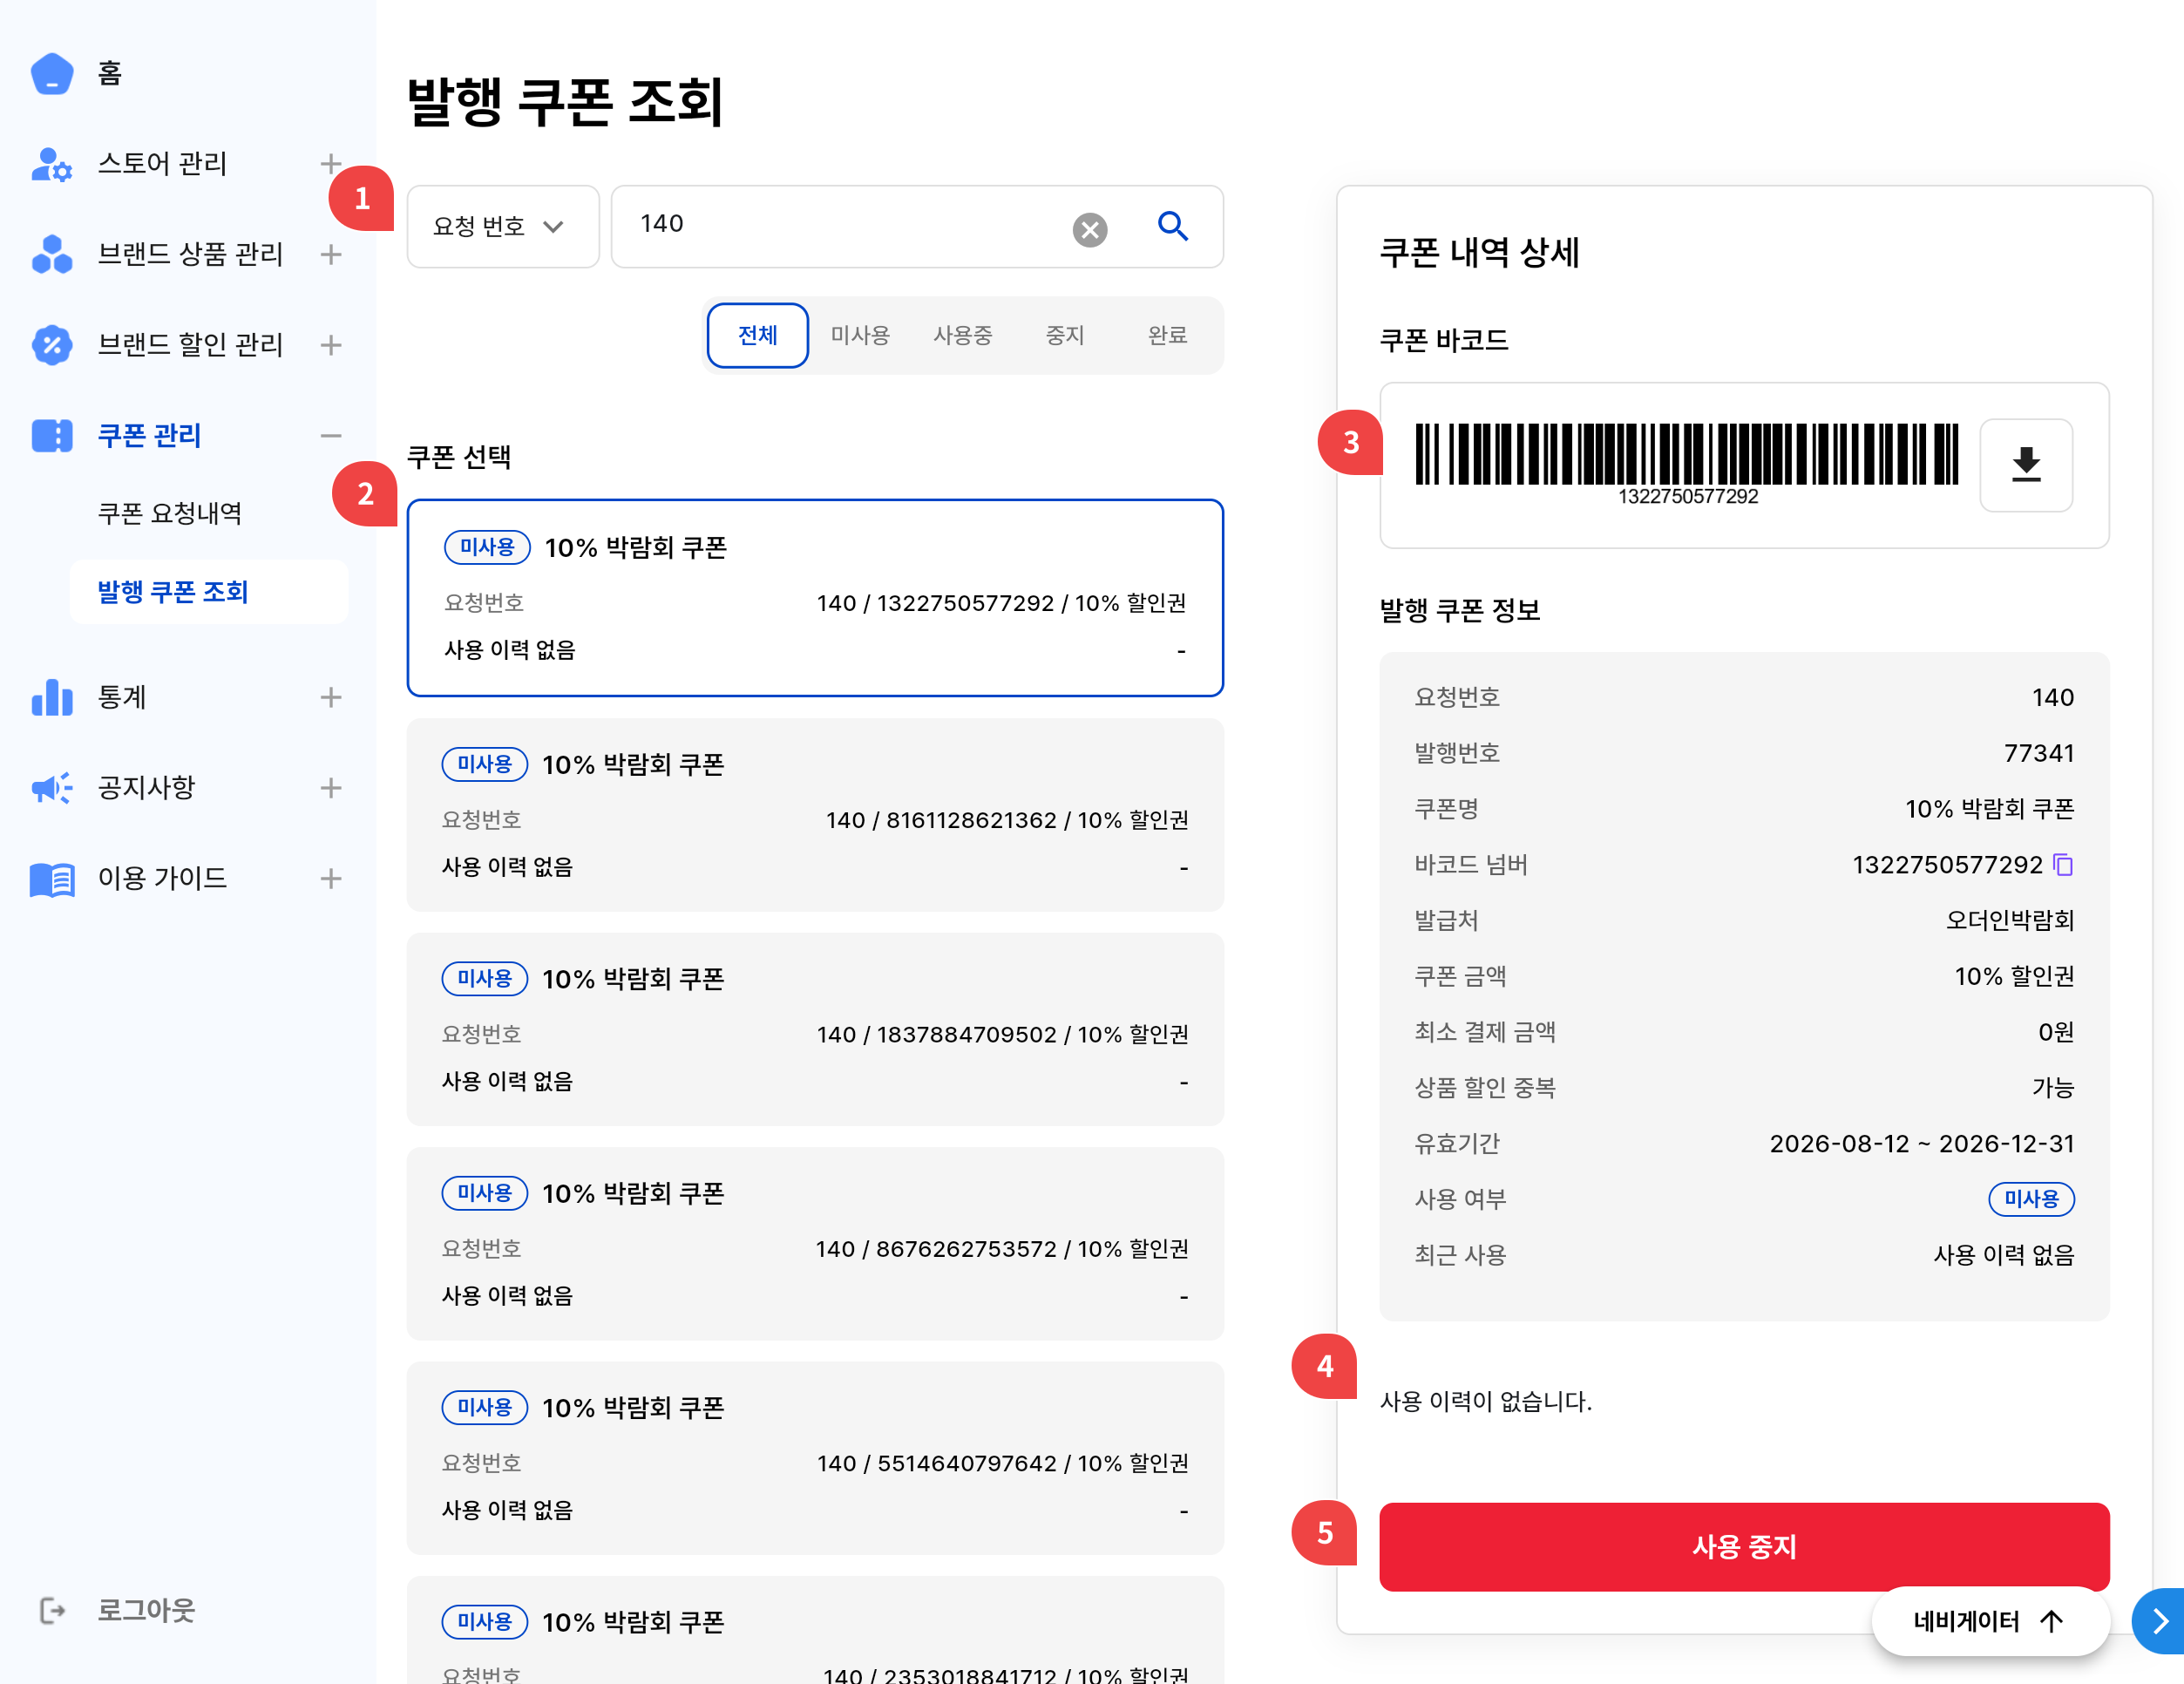Image resolution: width=2184 pixels, height=1684 pixels.
Task: Expand the 이용 가이드 menu
Action: 331,879
